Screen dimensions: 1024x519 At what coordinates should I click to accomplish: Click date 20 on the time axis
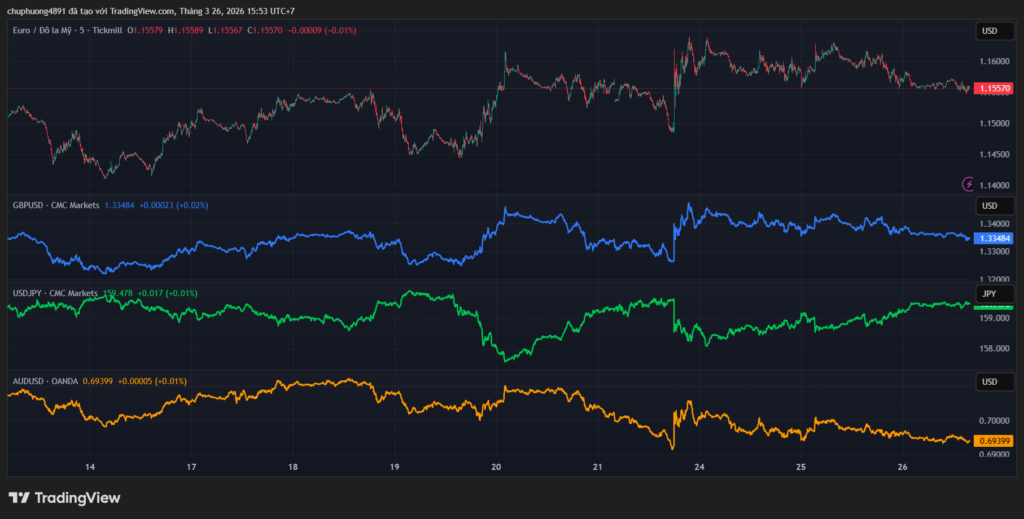tap(497, 467)
